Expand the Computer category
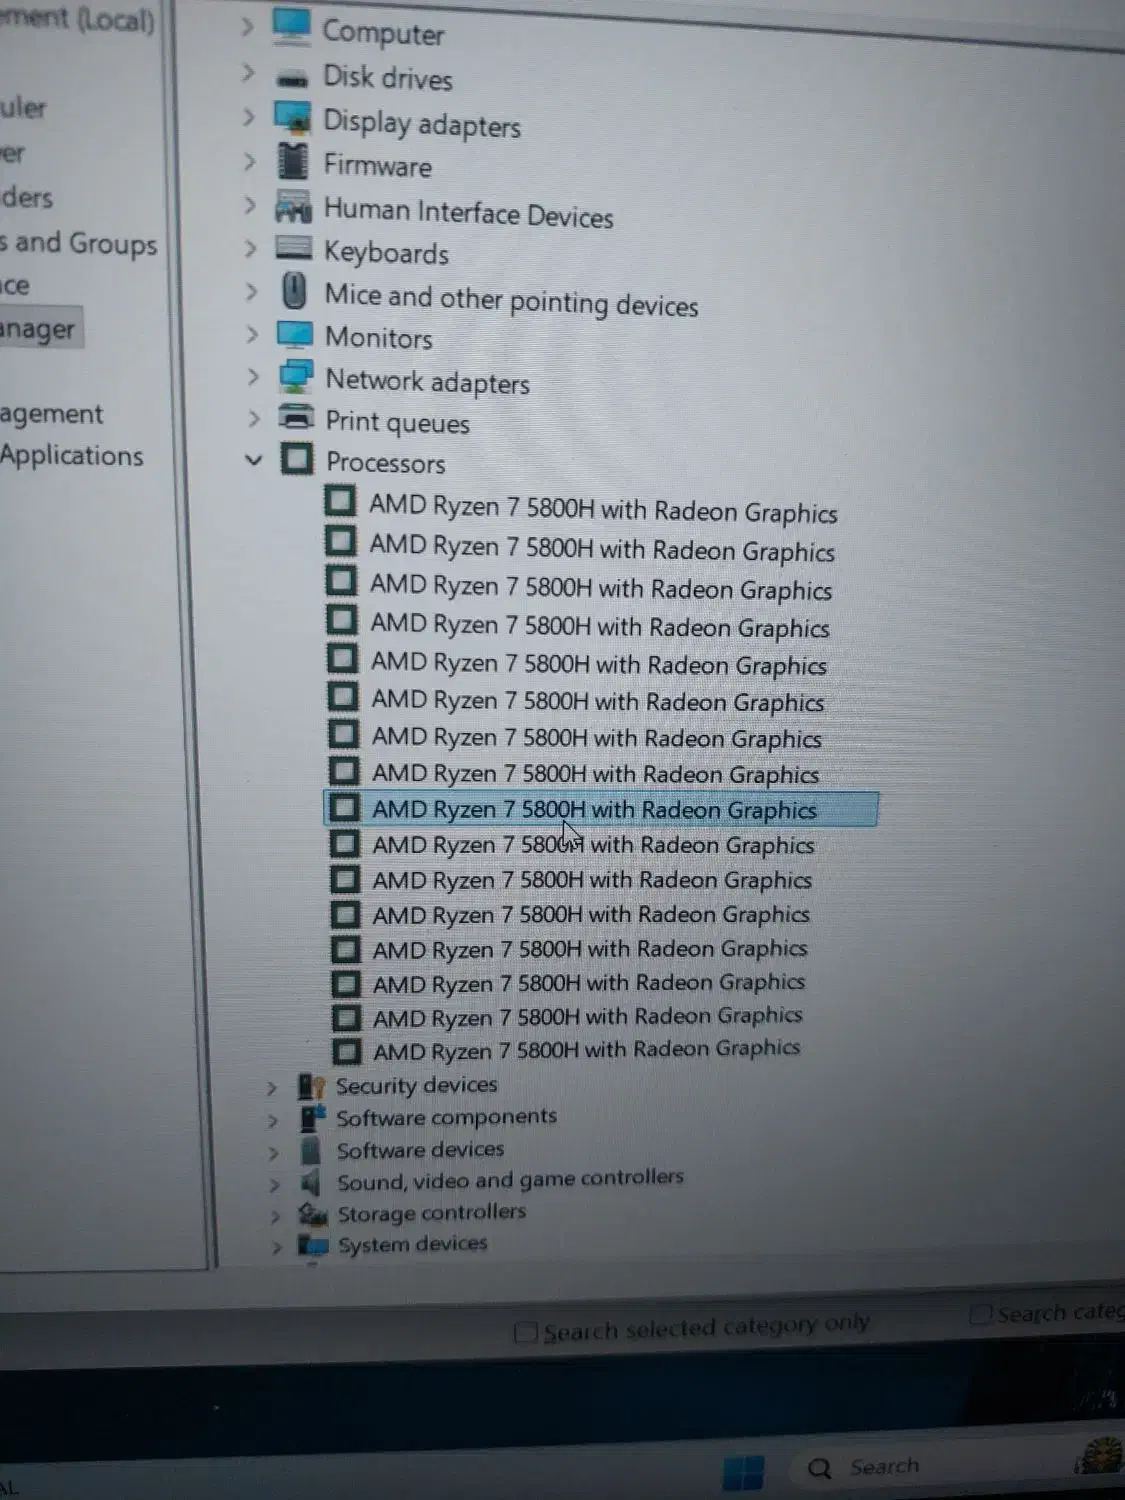The width and height of the screenshot is (1125, 1500). [247, 27]
